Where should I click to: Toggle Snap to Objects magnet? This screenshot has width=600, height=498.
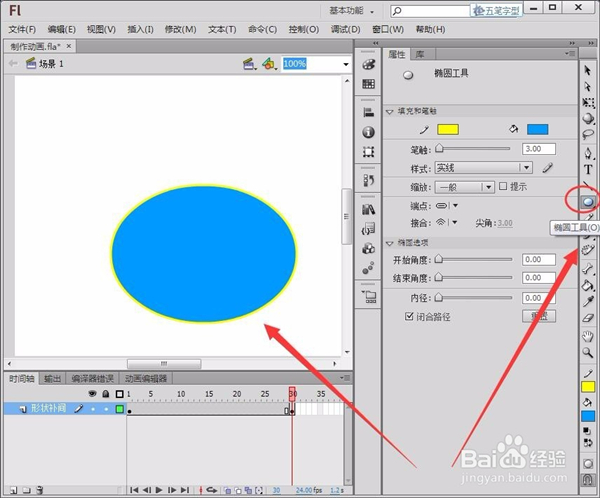pos(588,480)
